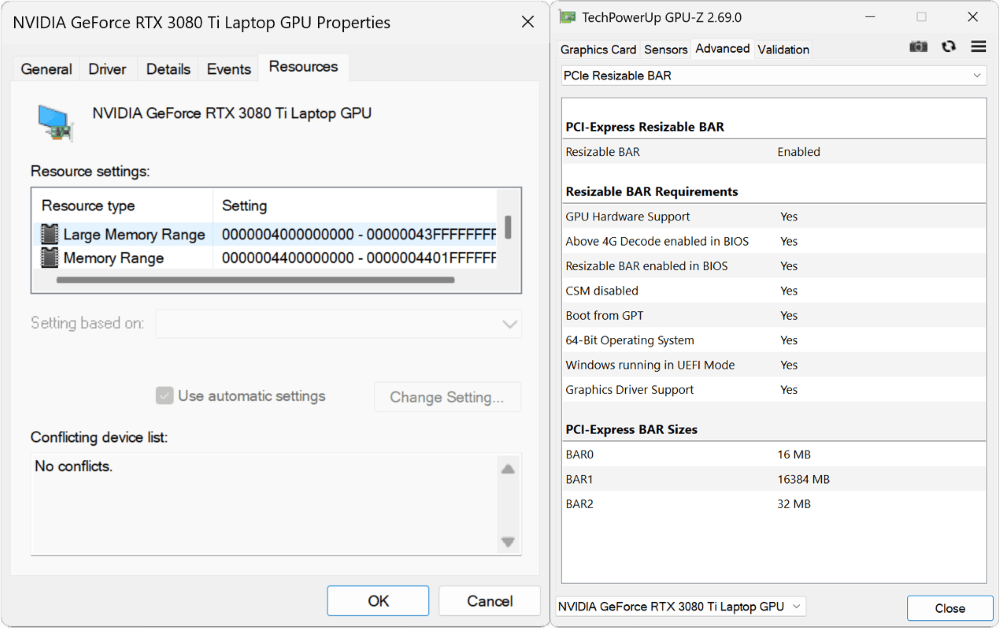1000x628 pixels.
Task: Click down arrow in Conflicting device list scrollbar
Action: point(508,542)
